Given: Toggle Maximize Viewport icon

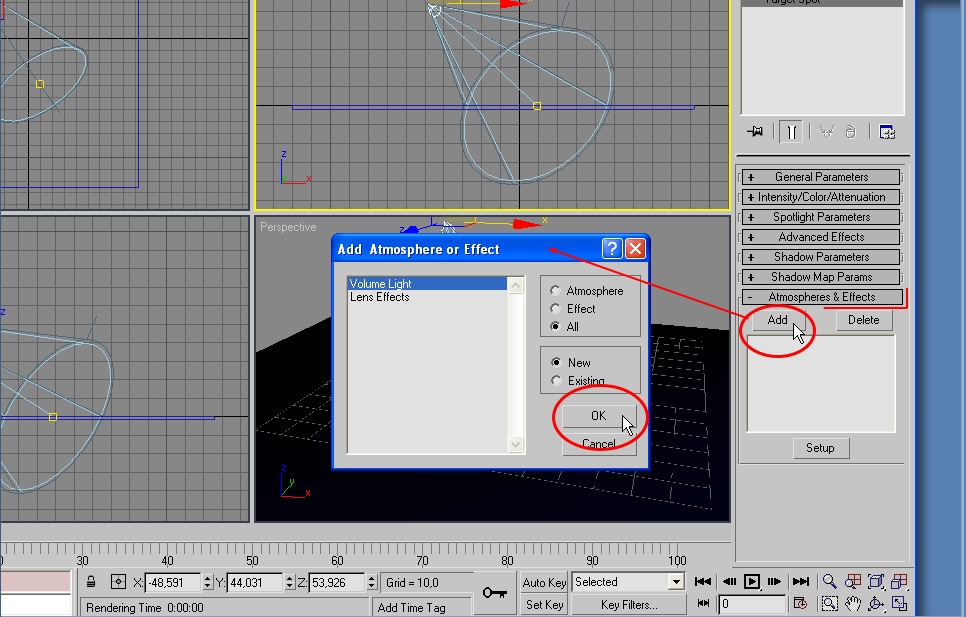Looking at the screenshot, I should (899, 603).
